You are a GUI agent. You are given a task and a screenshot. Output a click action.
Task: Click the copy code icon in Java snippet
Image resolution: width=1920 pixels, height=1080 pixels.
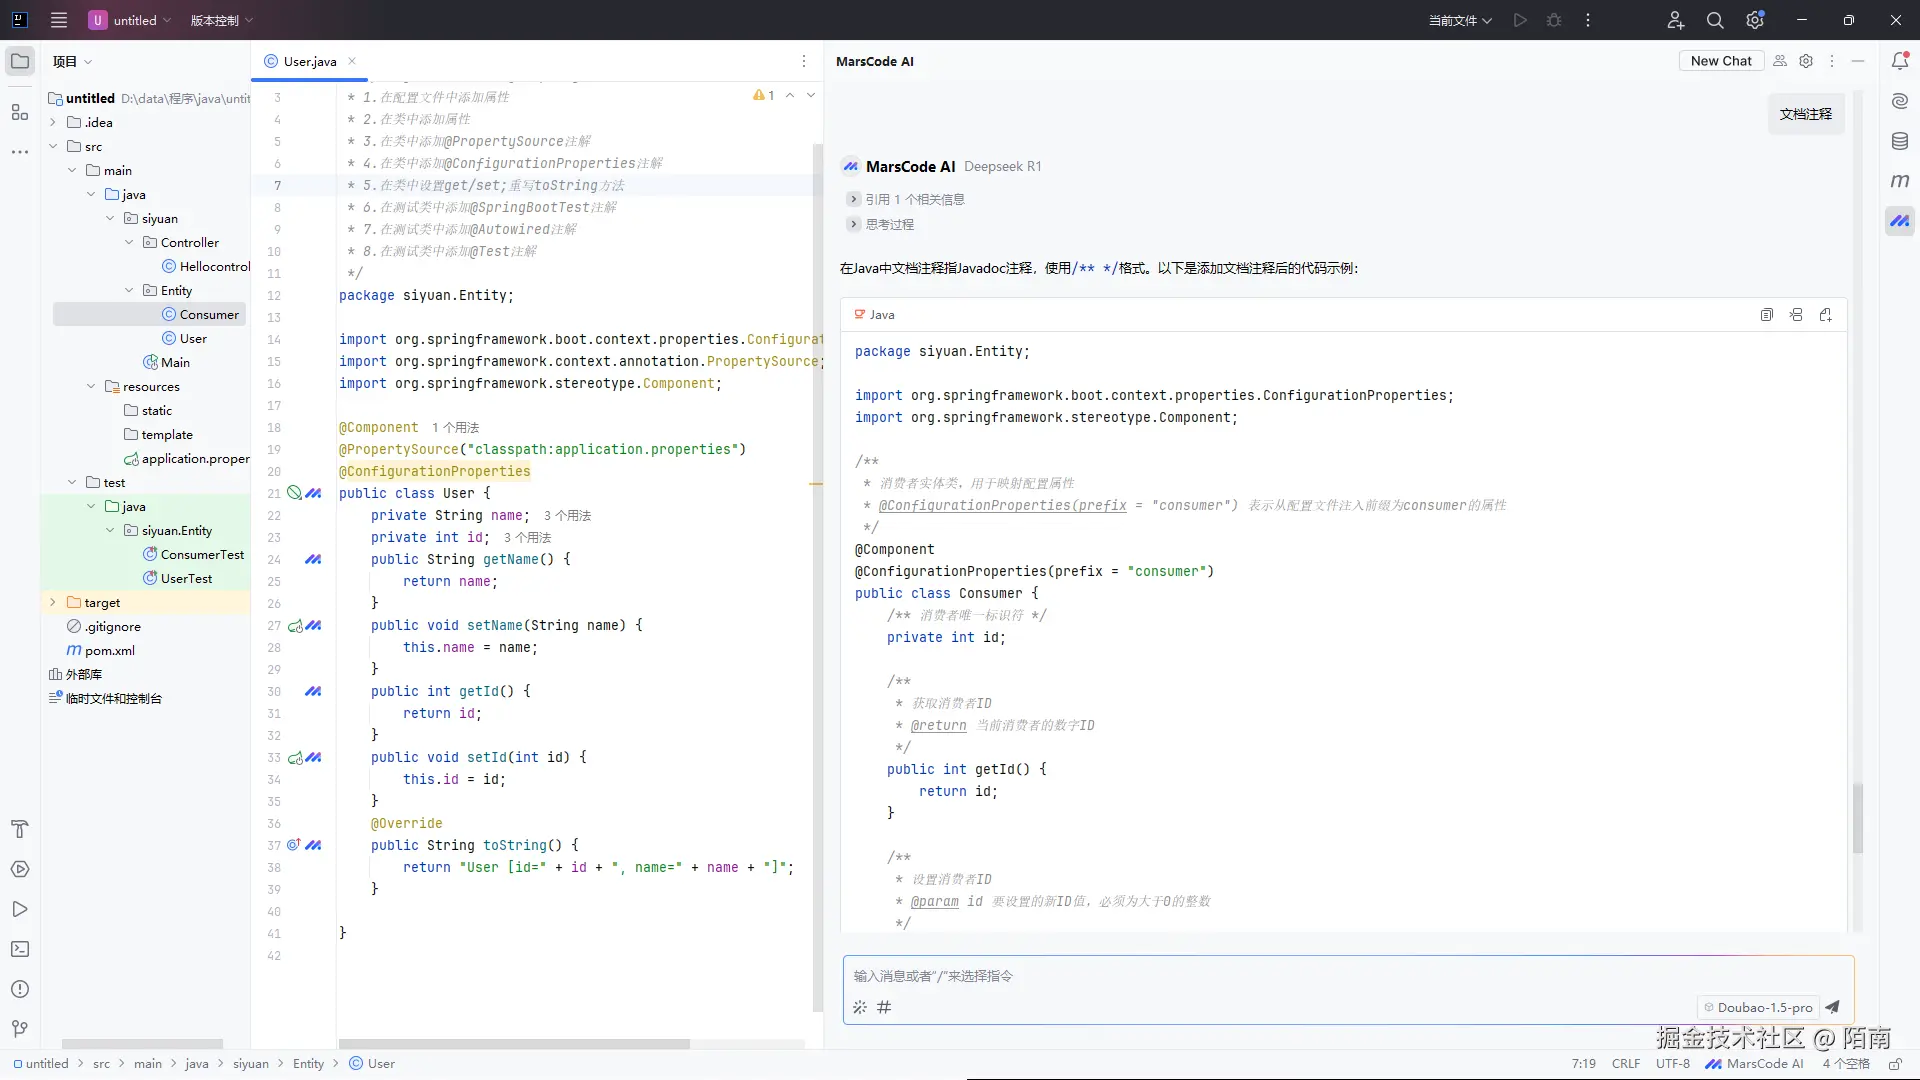point(1767,315)
